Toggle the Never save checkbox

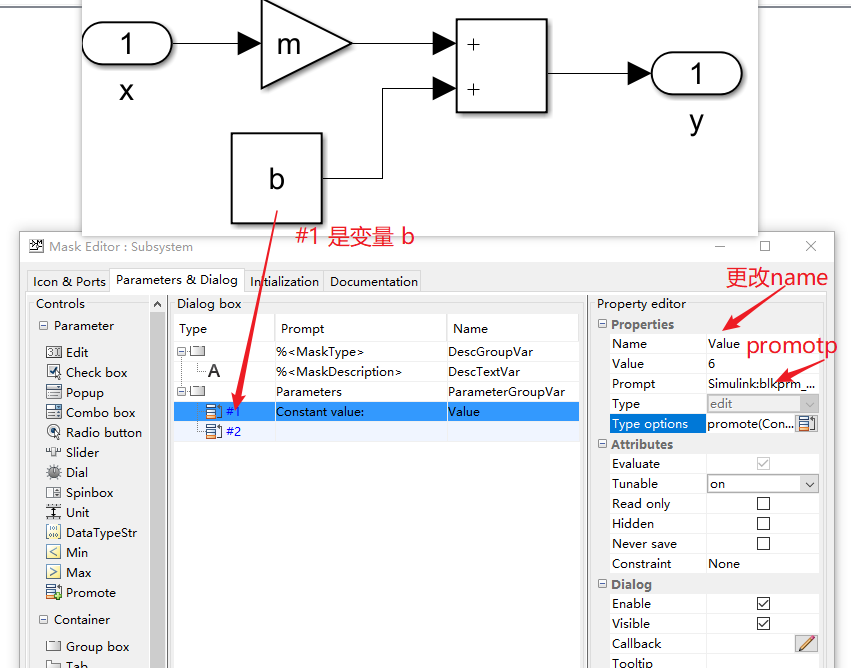coord(763,544)
